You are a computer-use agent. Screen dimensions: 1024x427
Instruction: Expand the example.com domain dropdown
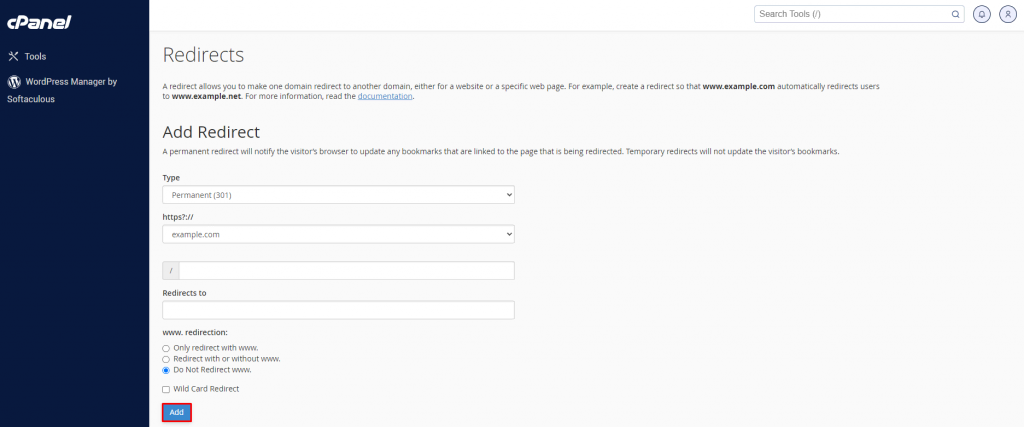click(338, 234)
